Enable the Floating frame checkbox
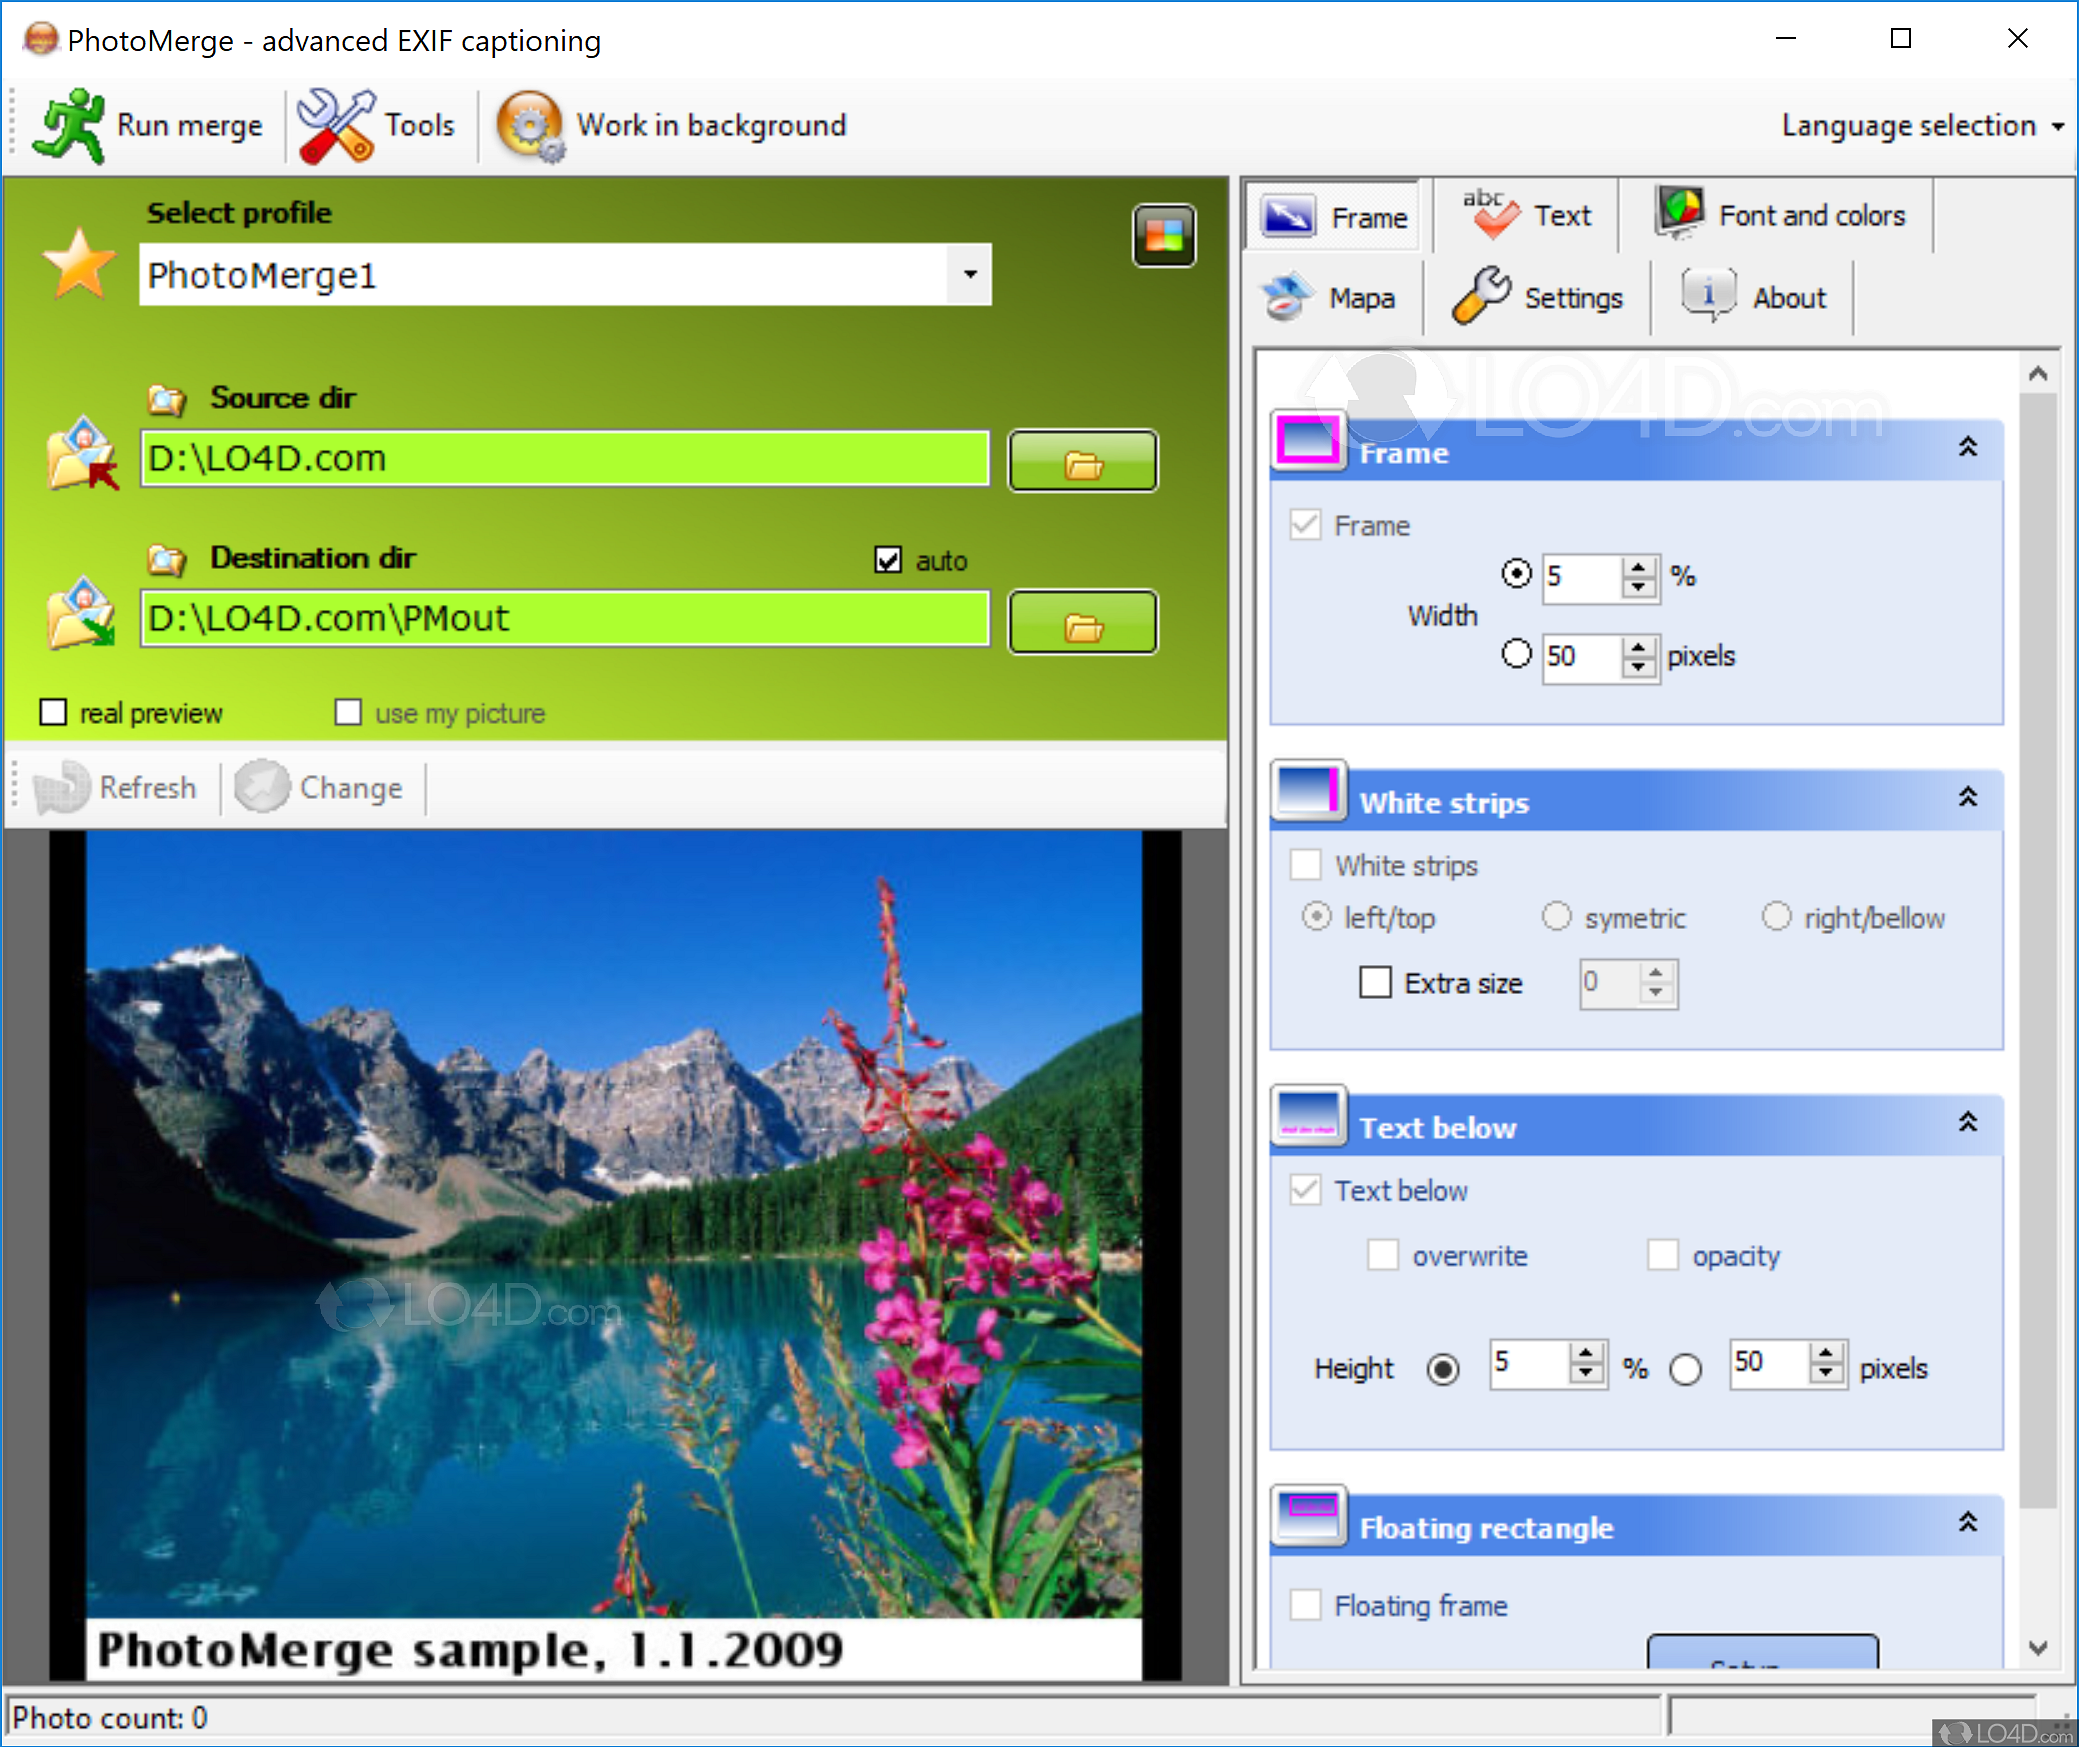2079x1747 pixels. 1305,1605
